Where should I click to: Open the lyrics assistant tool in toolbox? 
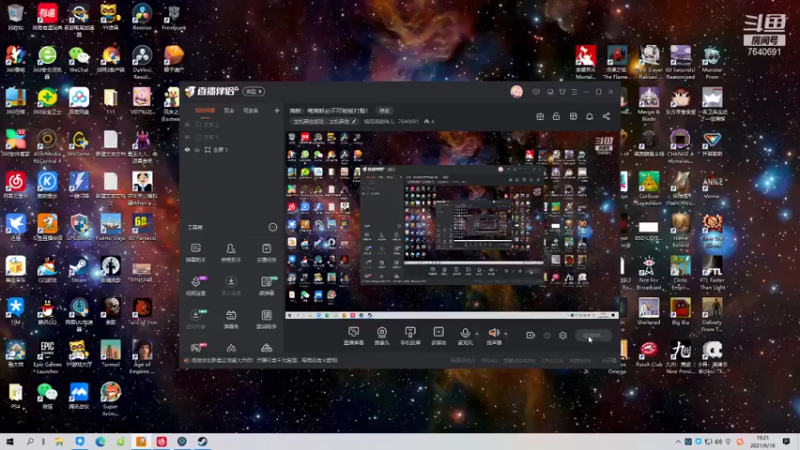(266, 319)
